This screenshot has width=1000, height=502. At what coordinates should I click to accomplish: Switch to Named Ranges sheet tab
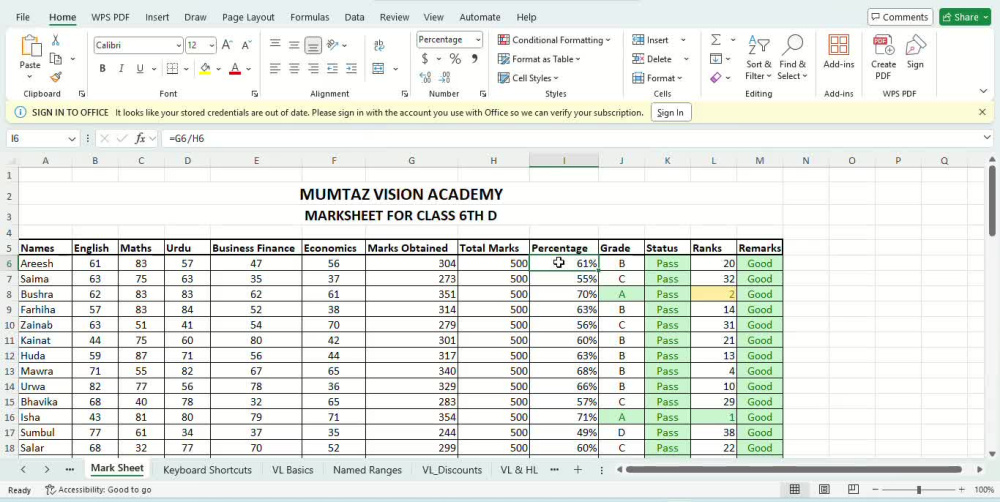[367, 470]
